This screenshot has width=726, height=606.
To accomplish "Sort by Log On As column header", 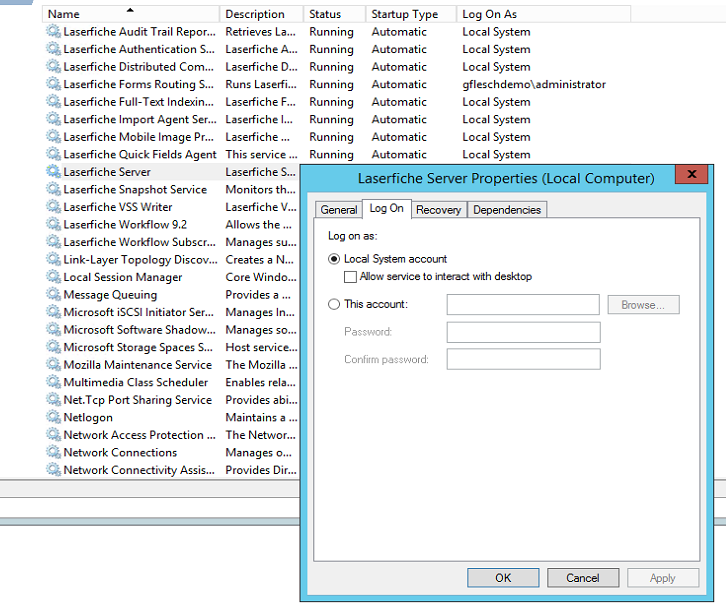I will point(544,14).
